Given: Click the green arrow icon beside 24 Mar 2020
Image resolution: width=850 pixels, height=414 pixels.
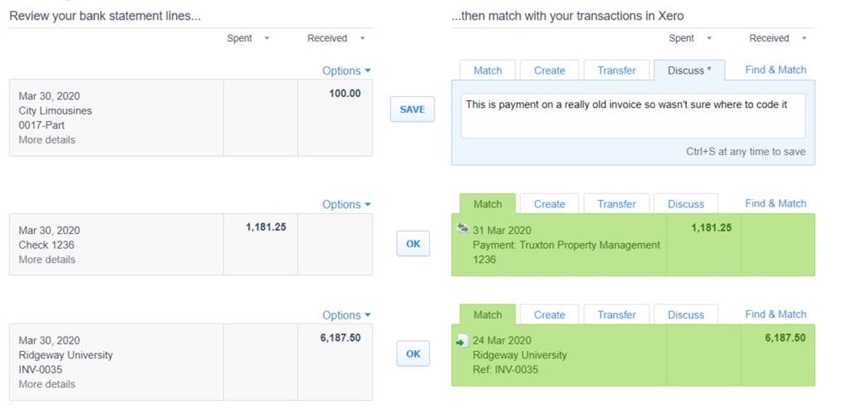Looking at the screenshot, I should (x=463, y=340).
